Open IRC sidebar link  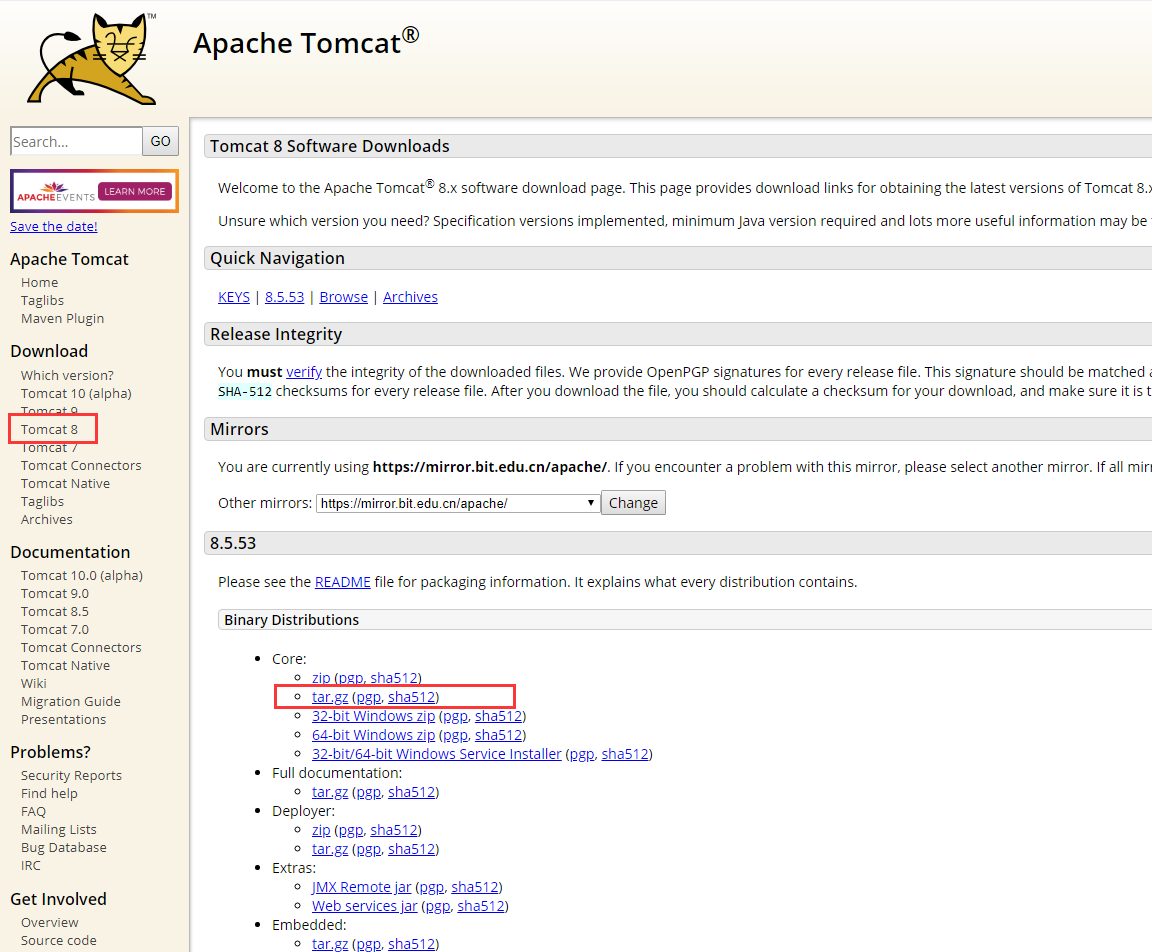31,865
